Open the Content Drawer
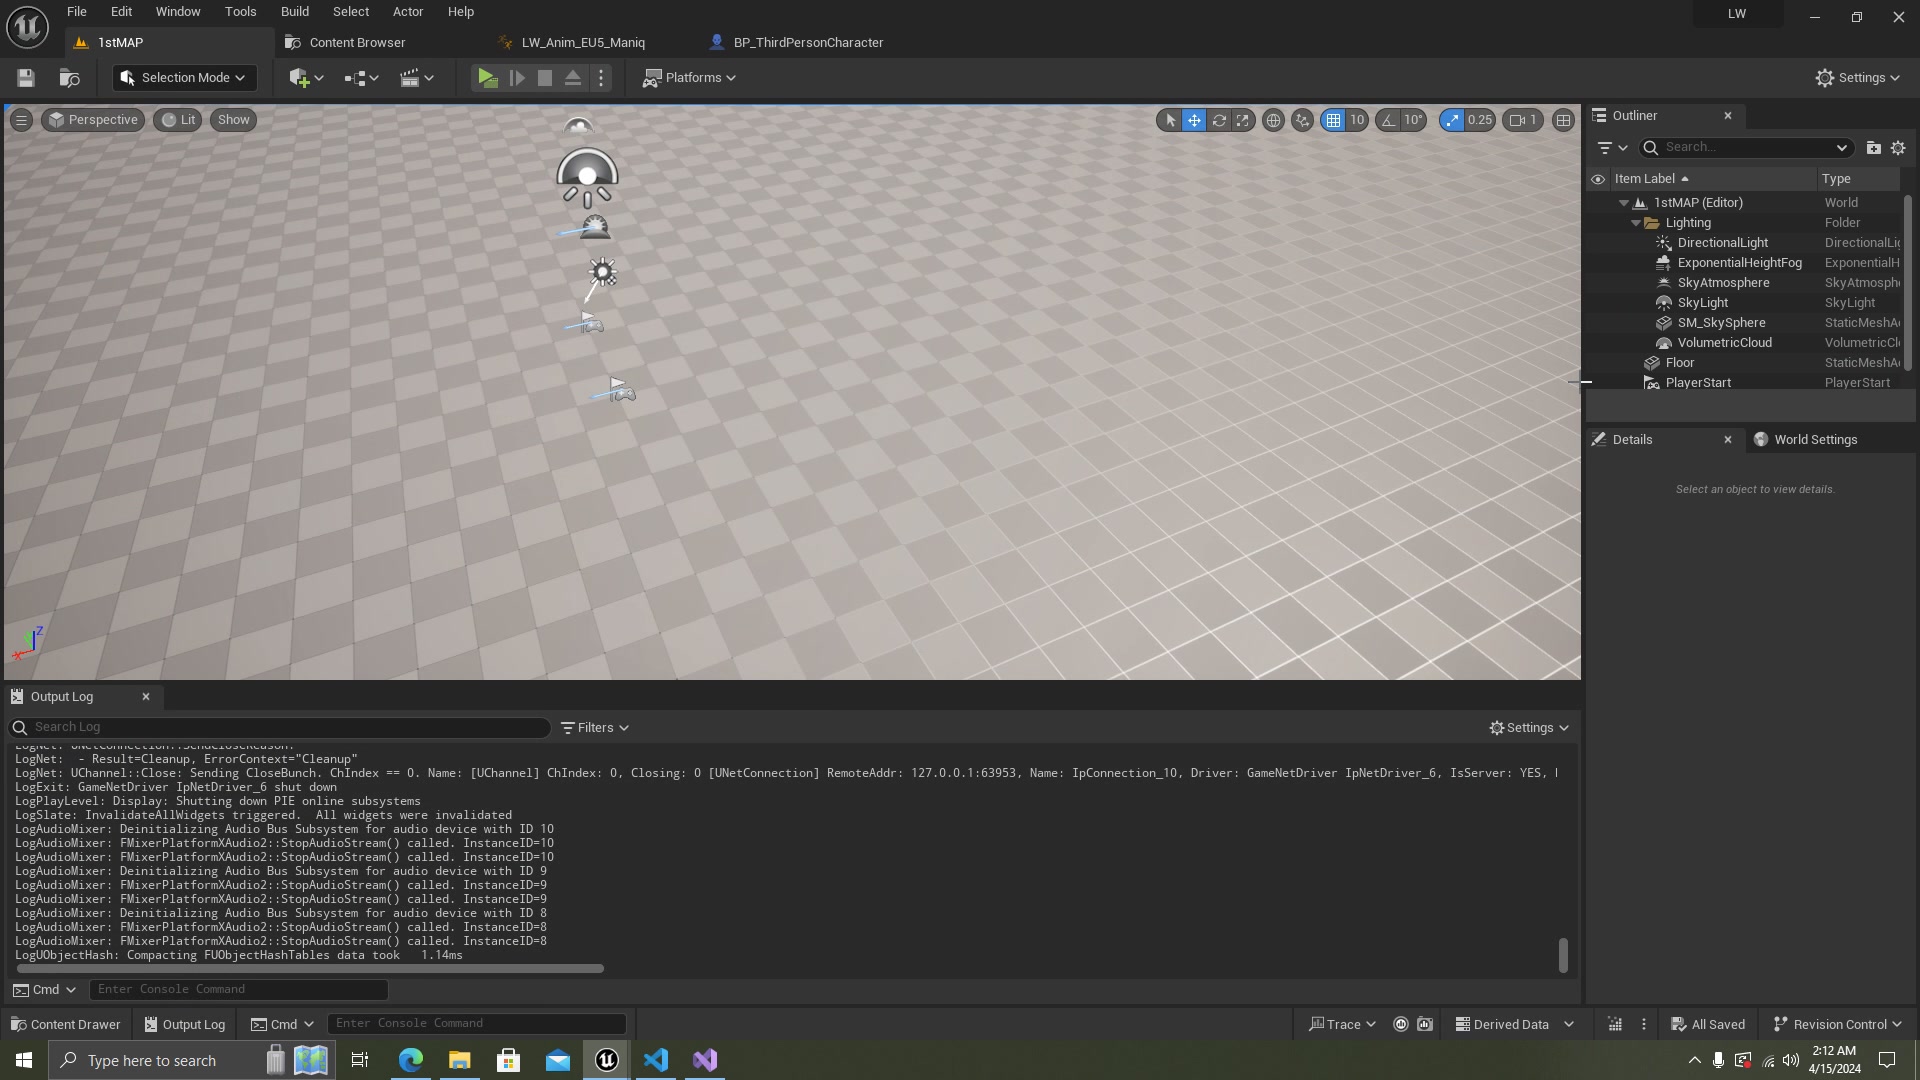The height and width of the screenshot is (1080, 1920). coord(65,1024)
